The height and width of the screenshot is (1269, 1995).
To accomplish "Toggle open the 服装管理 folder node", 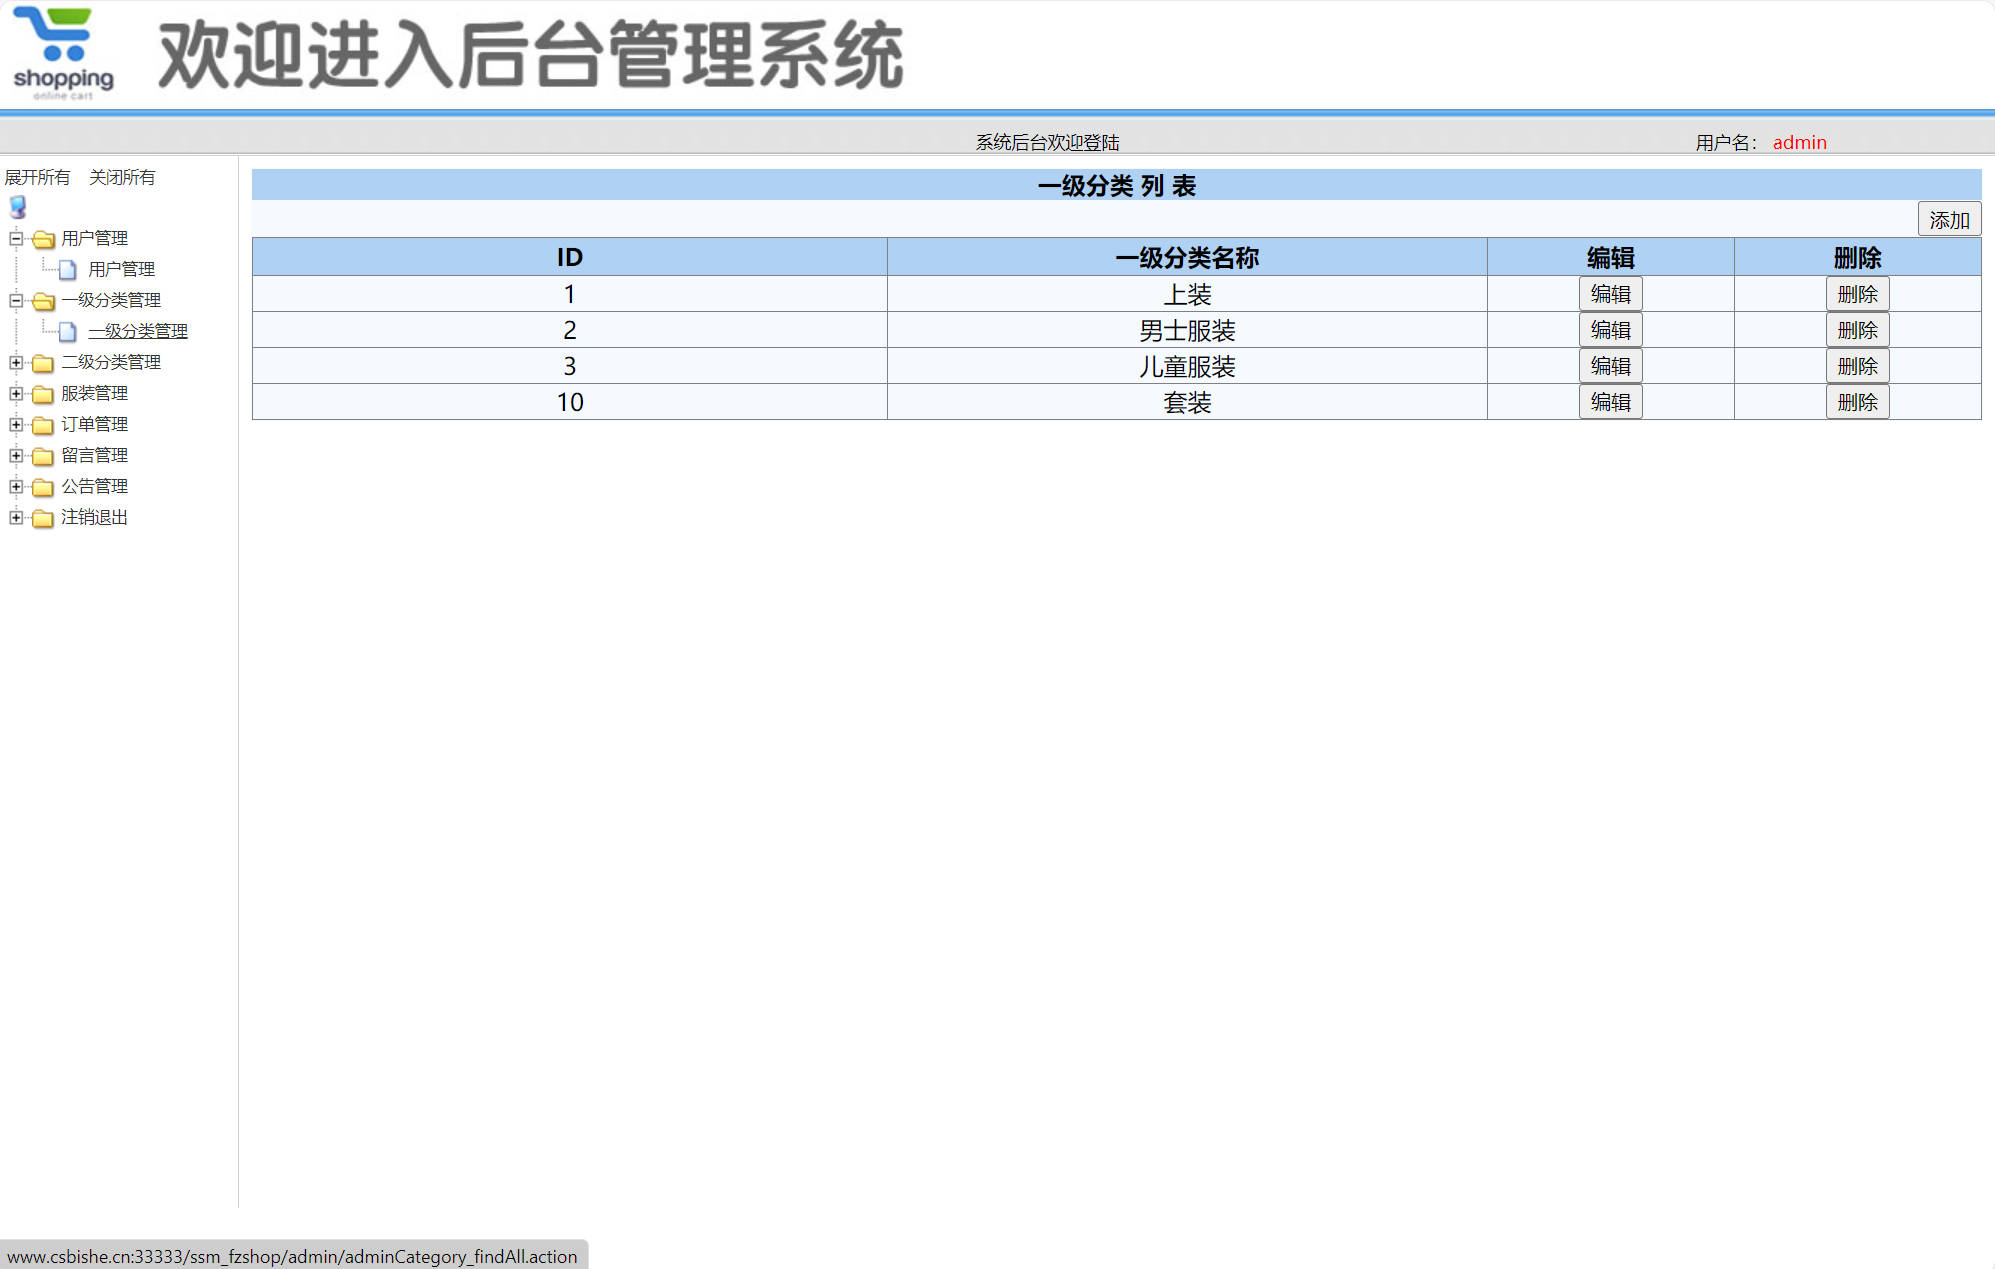I will [14, 393].
